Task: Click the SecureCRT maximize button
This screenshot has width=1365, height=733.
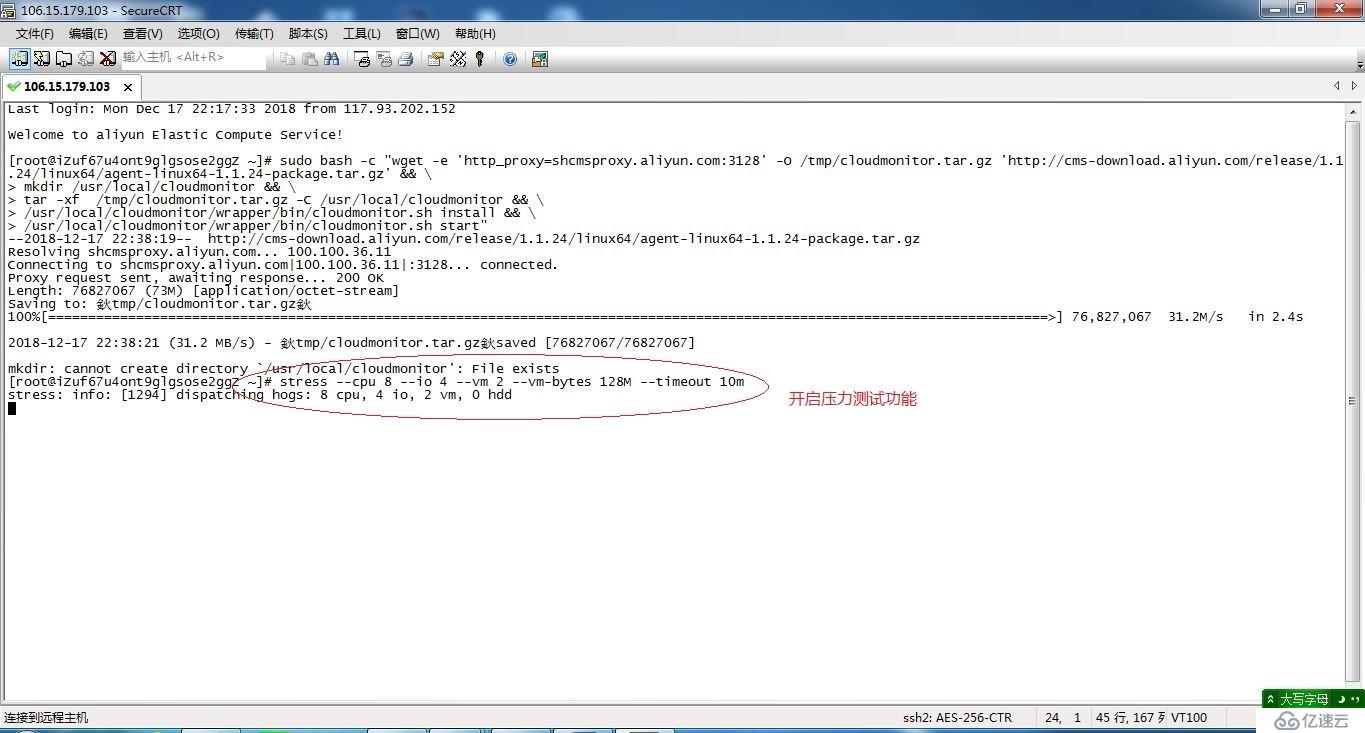Action: (1302, 9)
